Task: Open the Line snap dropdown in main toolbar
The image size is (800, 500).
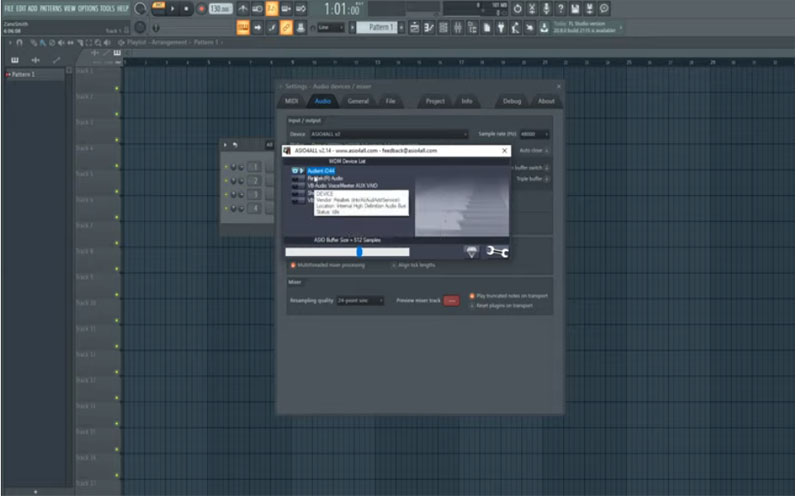Action: 331,28
